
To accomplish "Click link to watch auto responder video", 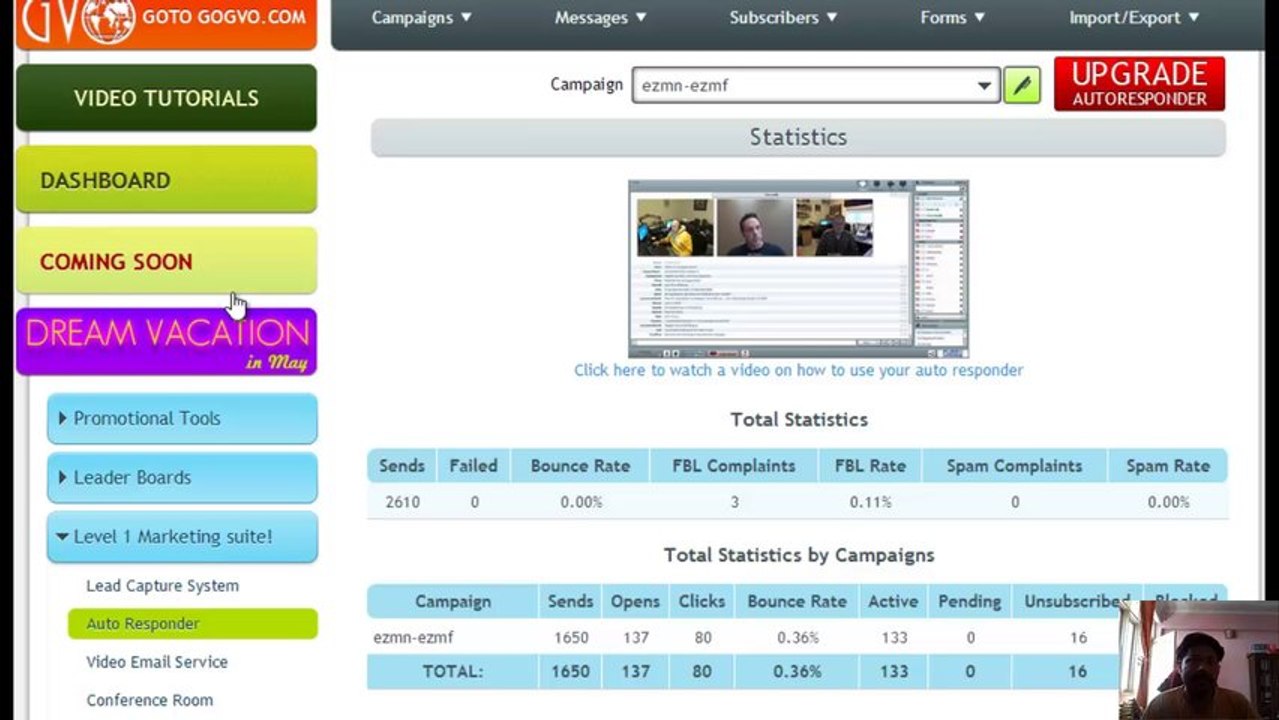I will point(798,370).
